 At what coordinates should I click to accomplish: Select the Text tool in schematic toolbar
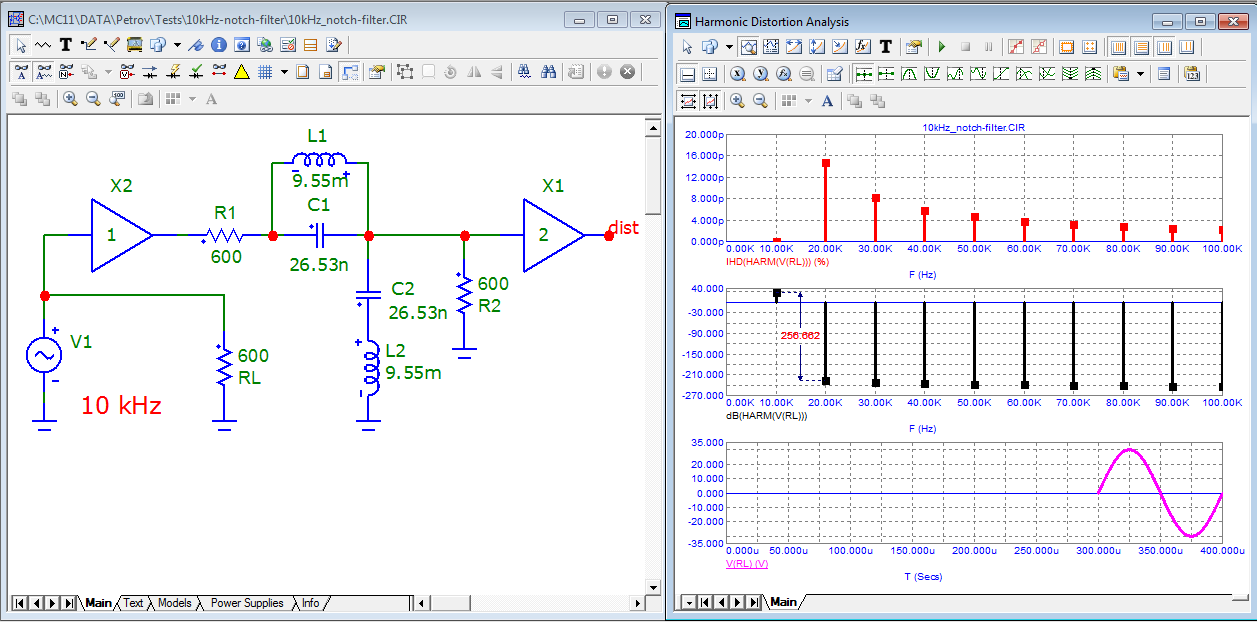pos(66,45)
